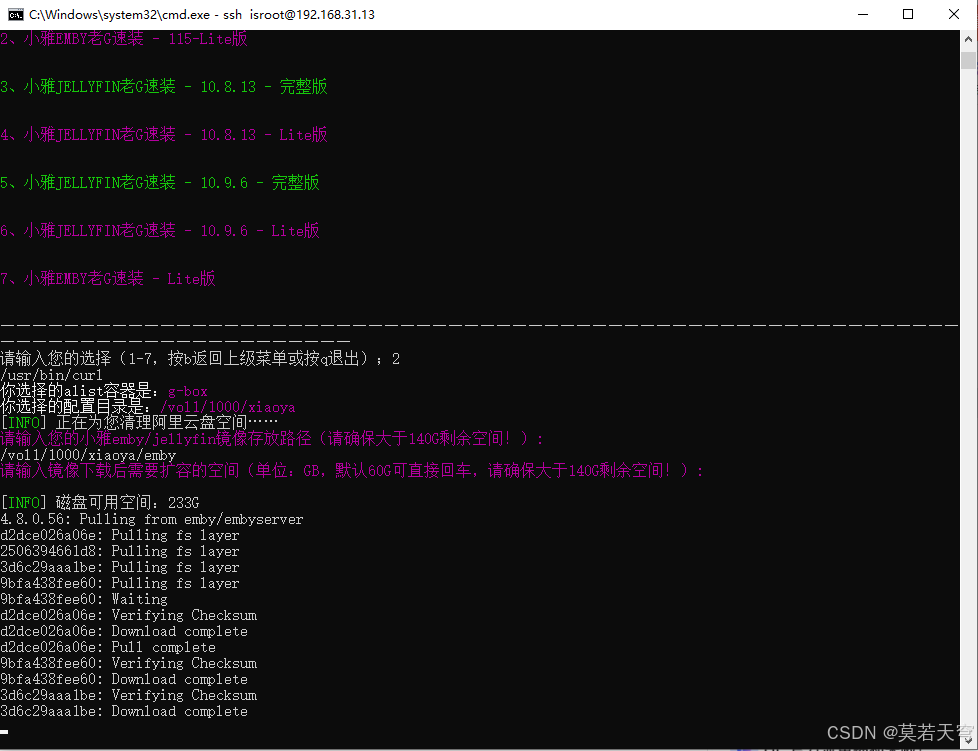Click line 5 JELLYFIN 10.9.6 完整版

[160, 183]
